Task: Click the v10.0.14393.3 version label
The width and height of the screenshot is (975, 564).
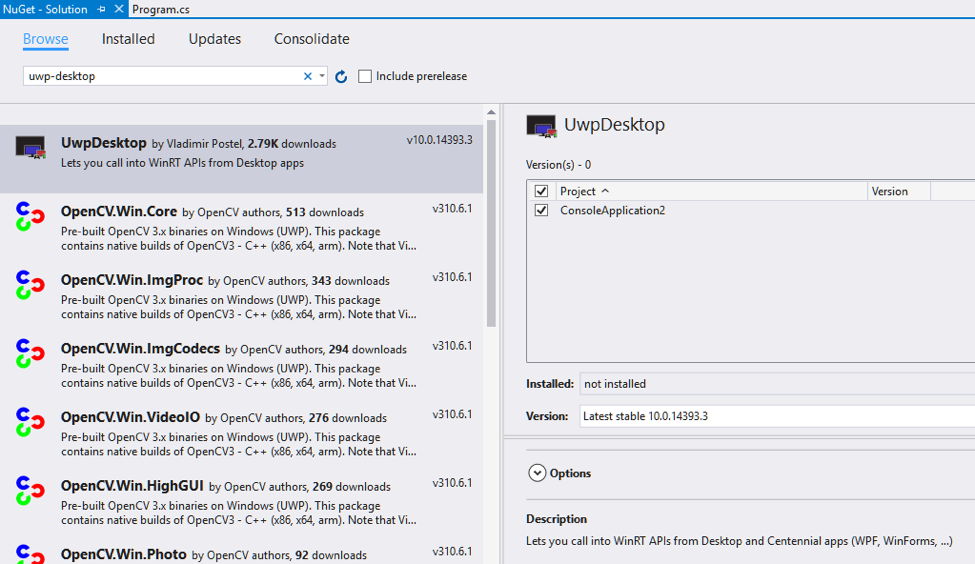Action: (x=440, y=140)
